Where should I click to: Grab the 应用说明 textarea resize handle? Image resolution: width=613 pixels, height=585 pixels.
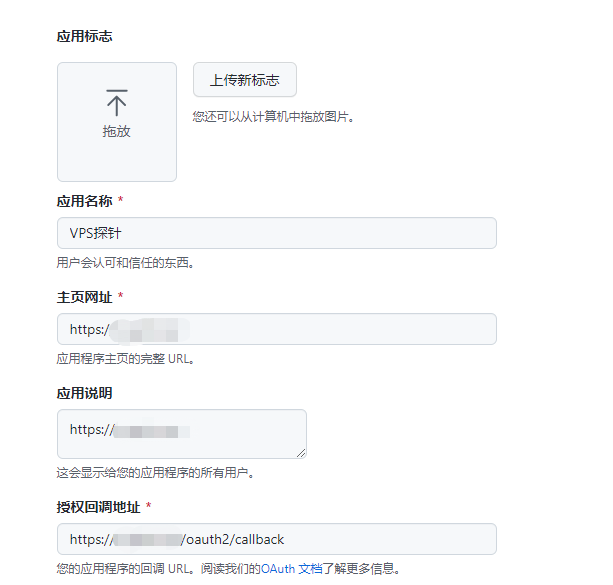point(301,453)
